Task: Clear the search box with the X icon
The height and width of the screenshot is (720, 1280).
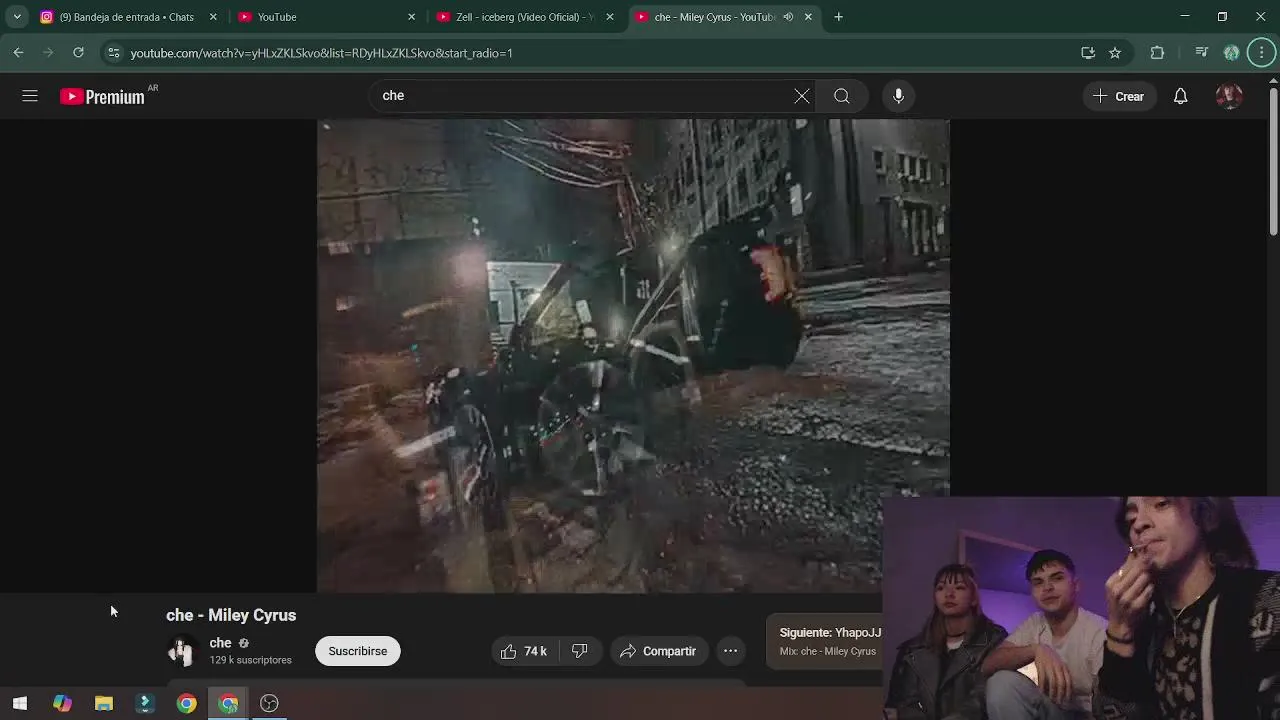Action: 802,96
